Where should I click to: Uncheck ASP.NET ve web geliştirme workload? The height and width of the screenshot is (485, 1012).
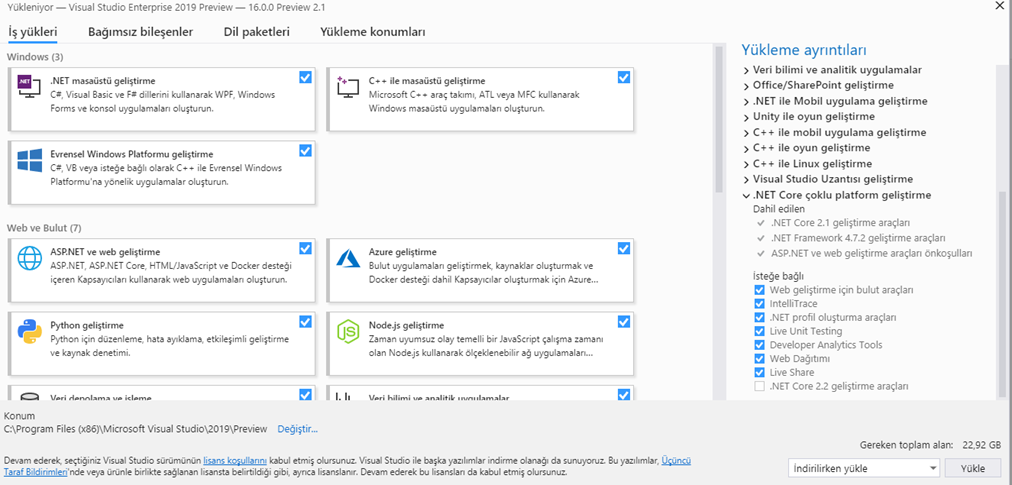click(x=305, y=248)
